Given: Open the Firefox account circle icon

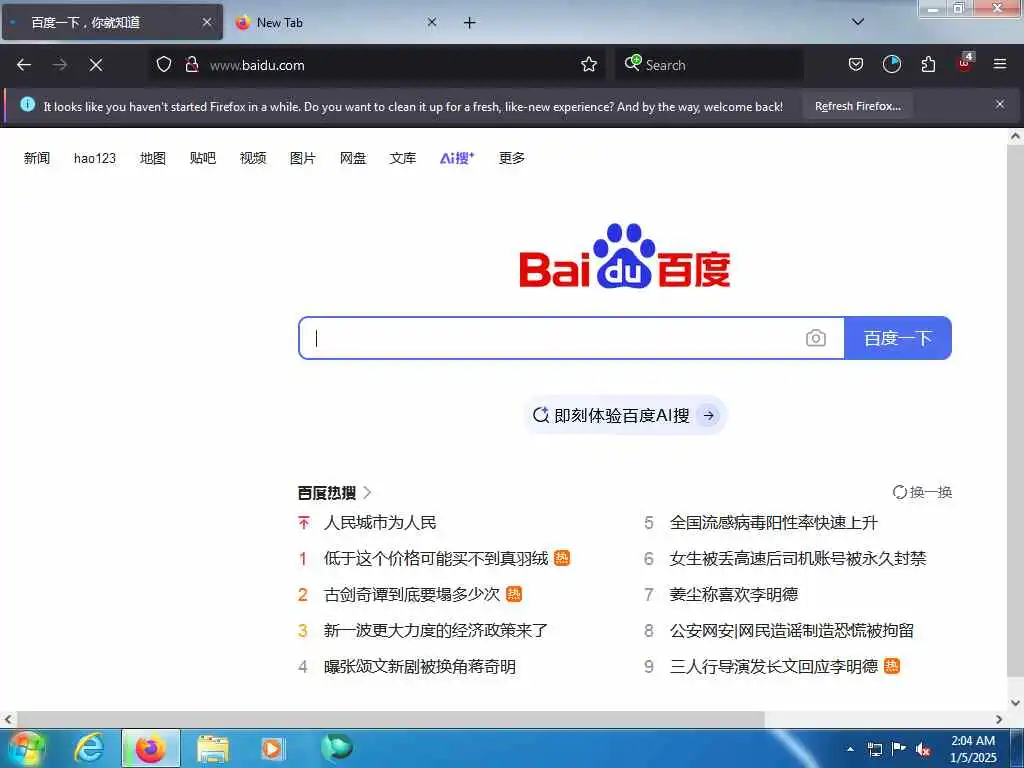Looking at the screenshot, I should (891, 64).
